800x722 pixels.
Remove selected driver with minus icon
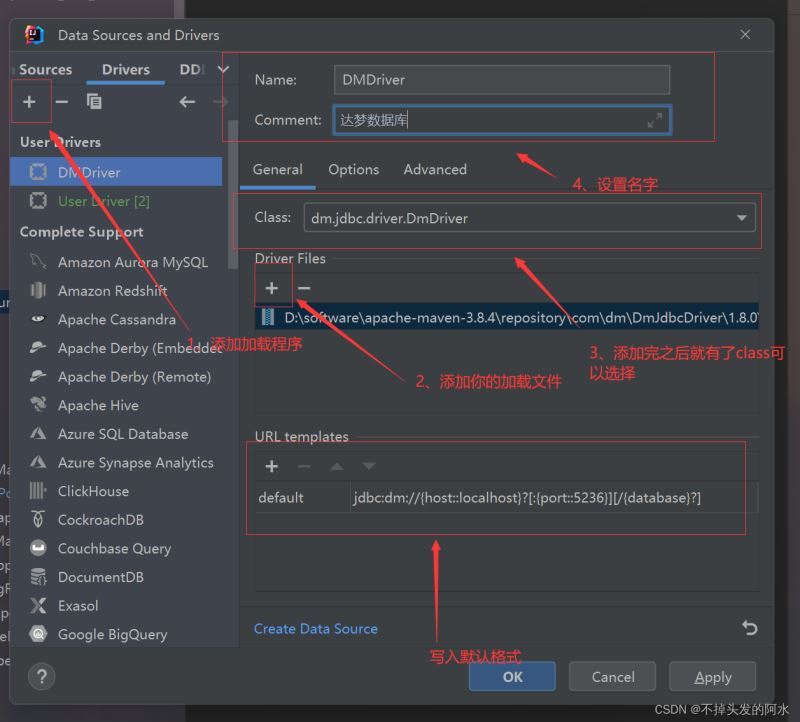tap(62, 102)
